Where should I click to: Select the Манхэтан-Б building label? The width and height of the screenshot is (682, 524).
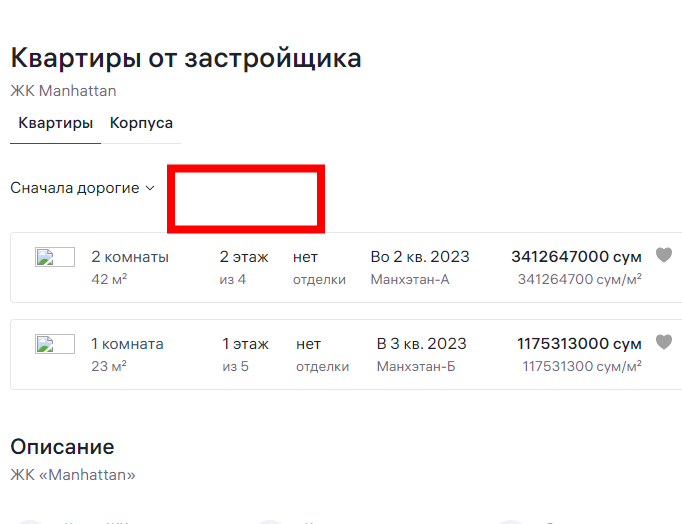416,366
